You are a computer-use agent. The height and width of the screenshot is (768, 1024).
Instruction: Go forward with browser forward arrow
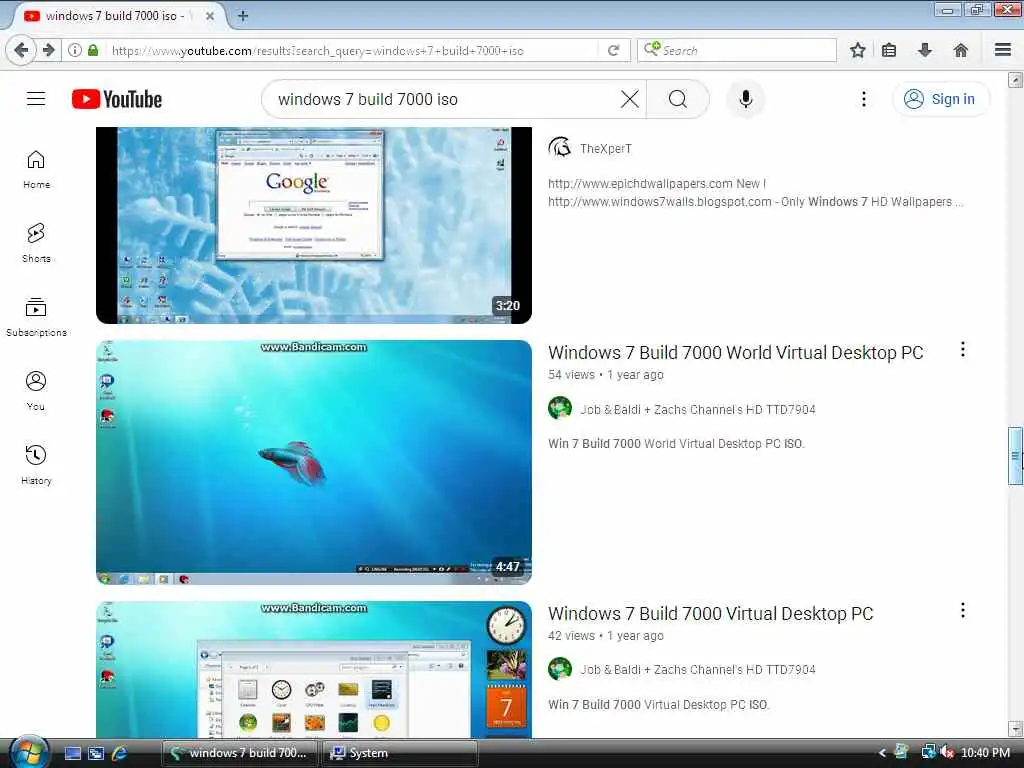coord(49,50)
